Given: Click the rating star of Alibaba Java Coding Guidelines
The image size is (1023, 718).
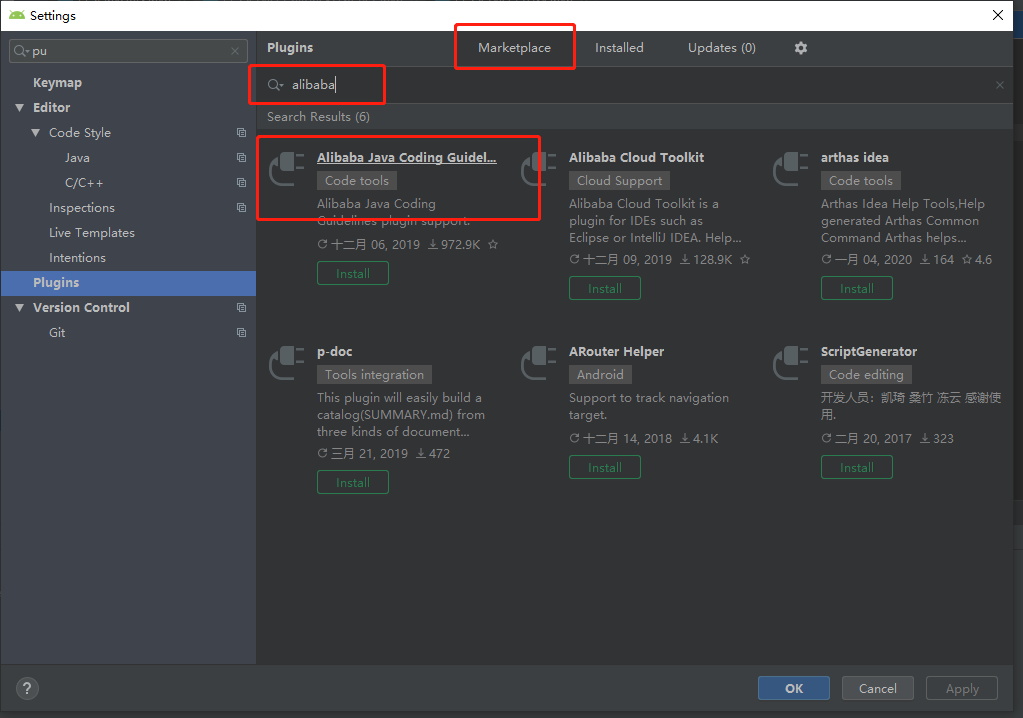Looking at the screenshot, I should click(493, 245).
